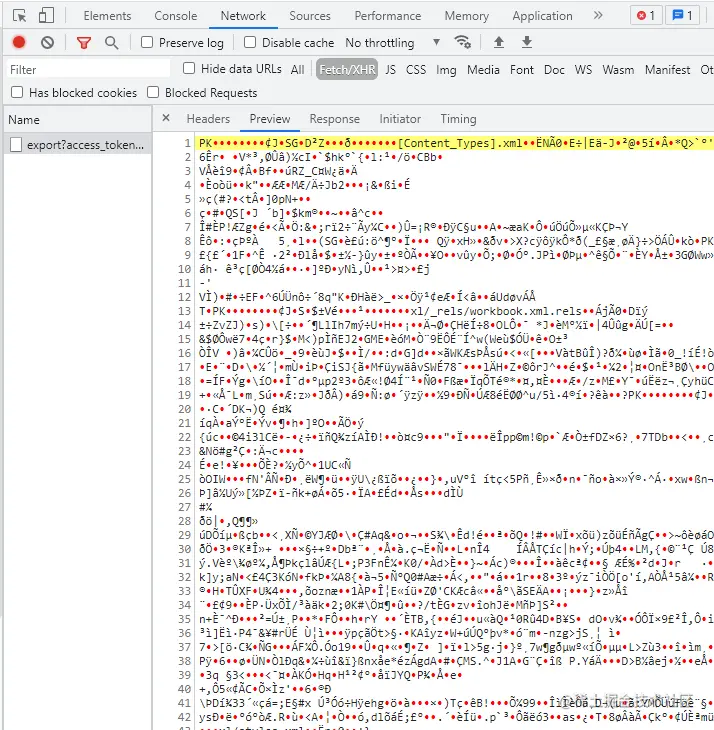Tick the export?access_token request row checkbox
This screenshot has width=714, height=730.
click(16, 145)
